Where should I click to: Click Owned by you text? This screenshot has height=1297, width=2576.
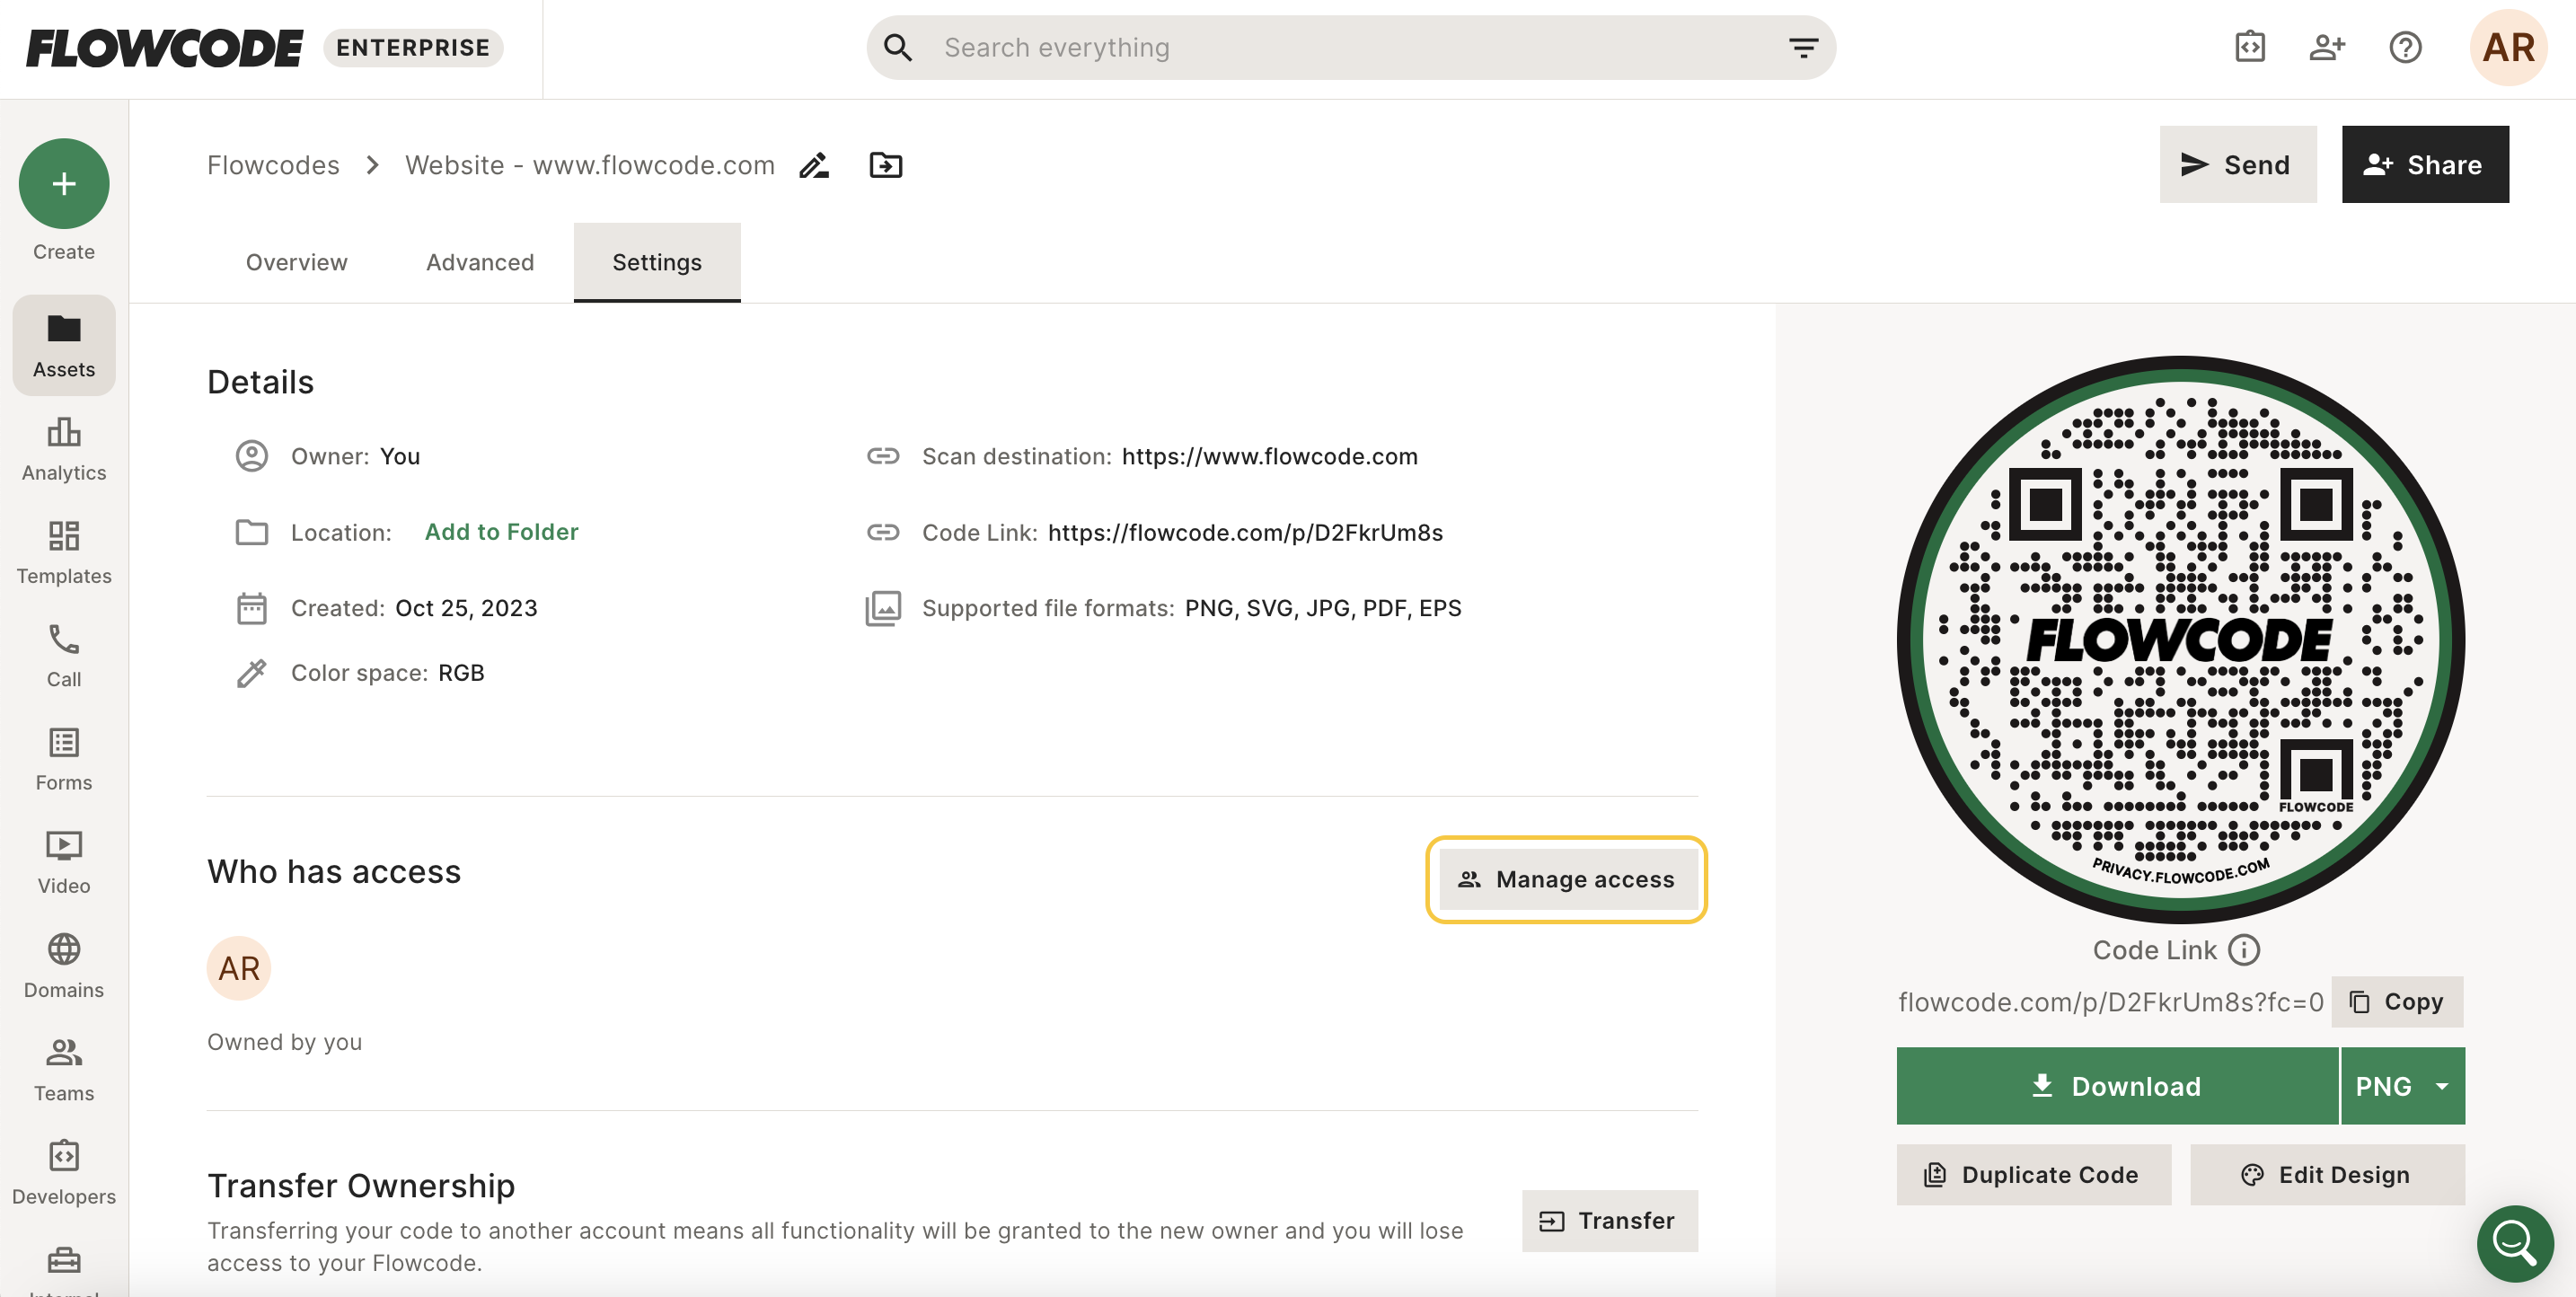tap(285, 1042)
